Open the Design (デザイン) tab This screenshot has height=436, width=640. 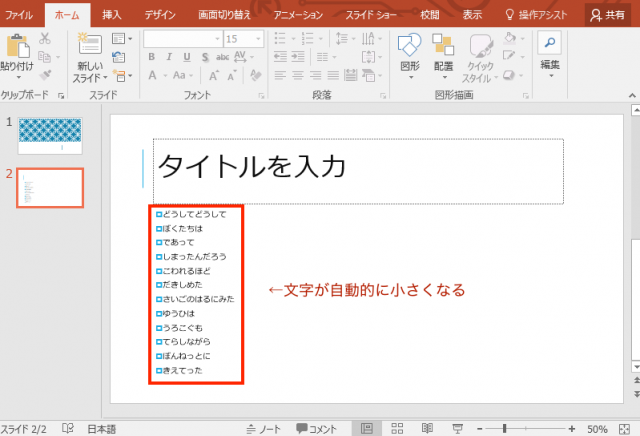point(160,15)
